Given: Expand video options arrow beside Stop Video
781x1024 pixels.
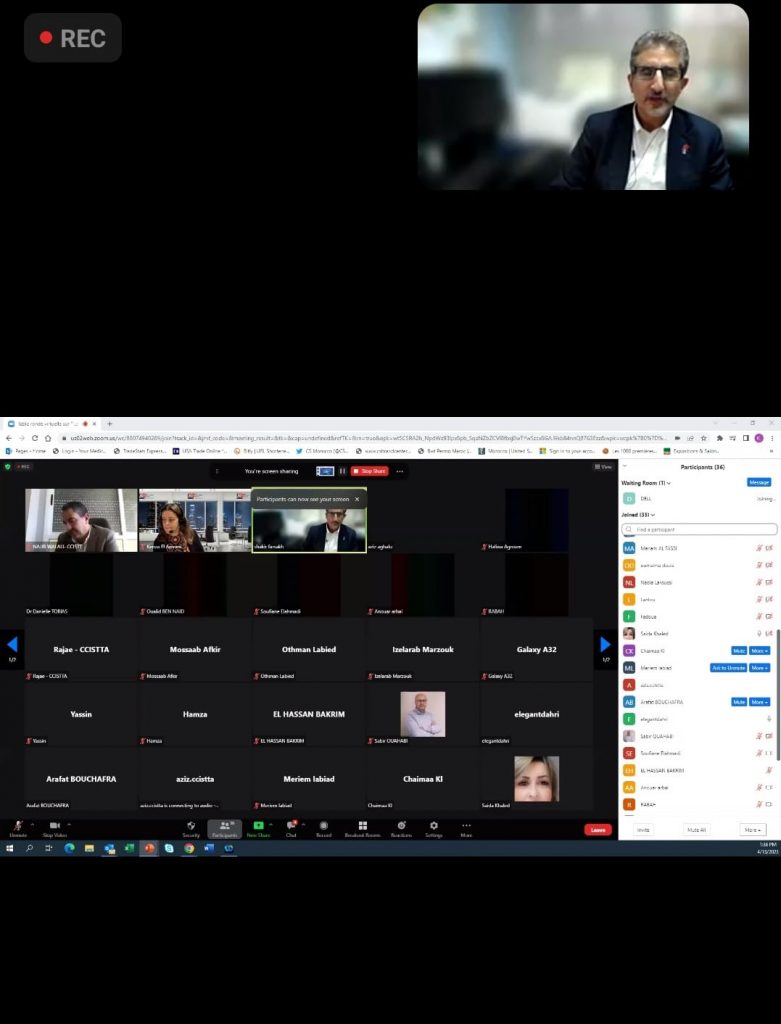Looking at the screenshot, I should [69, 825].
